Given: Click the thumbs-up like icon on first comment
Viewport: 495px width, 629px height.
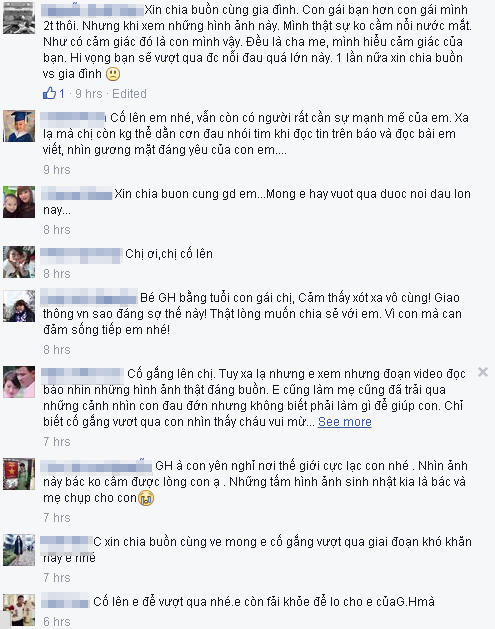Looking at the screenshot, I should tap(49, 93).
